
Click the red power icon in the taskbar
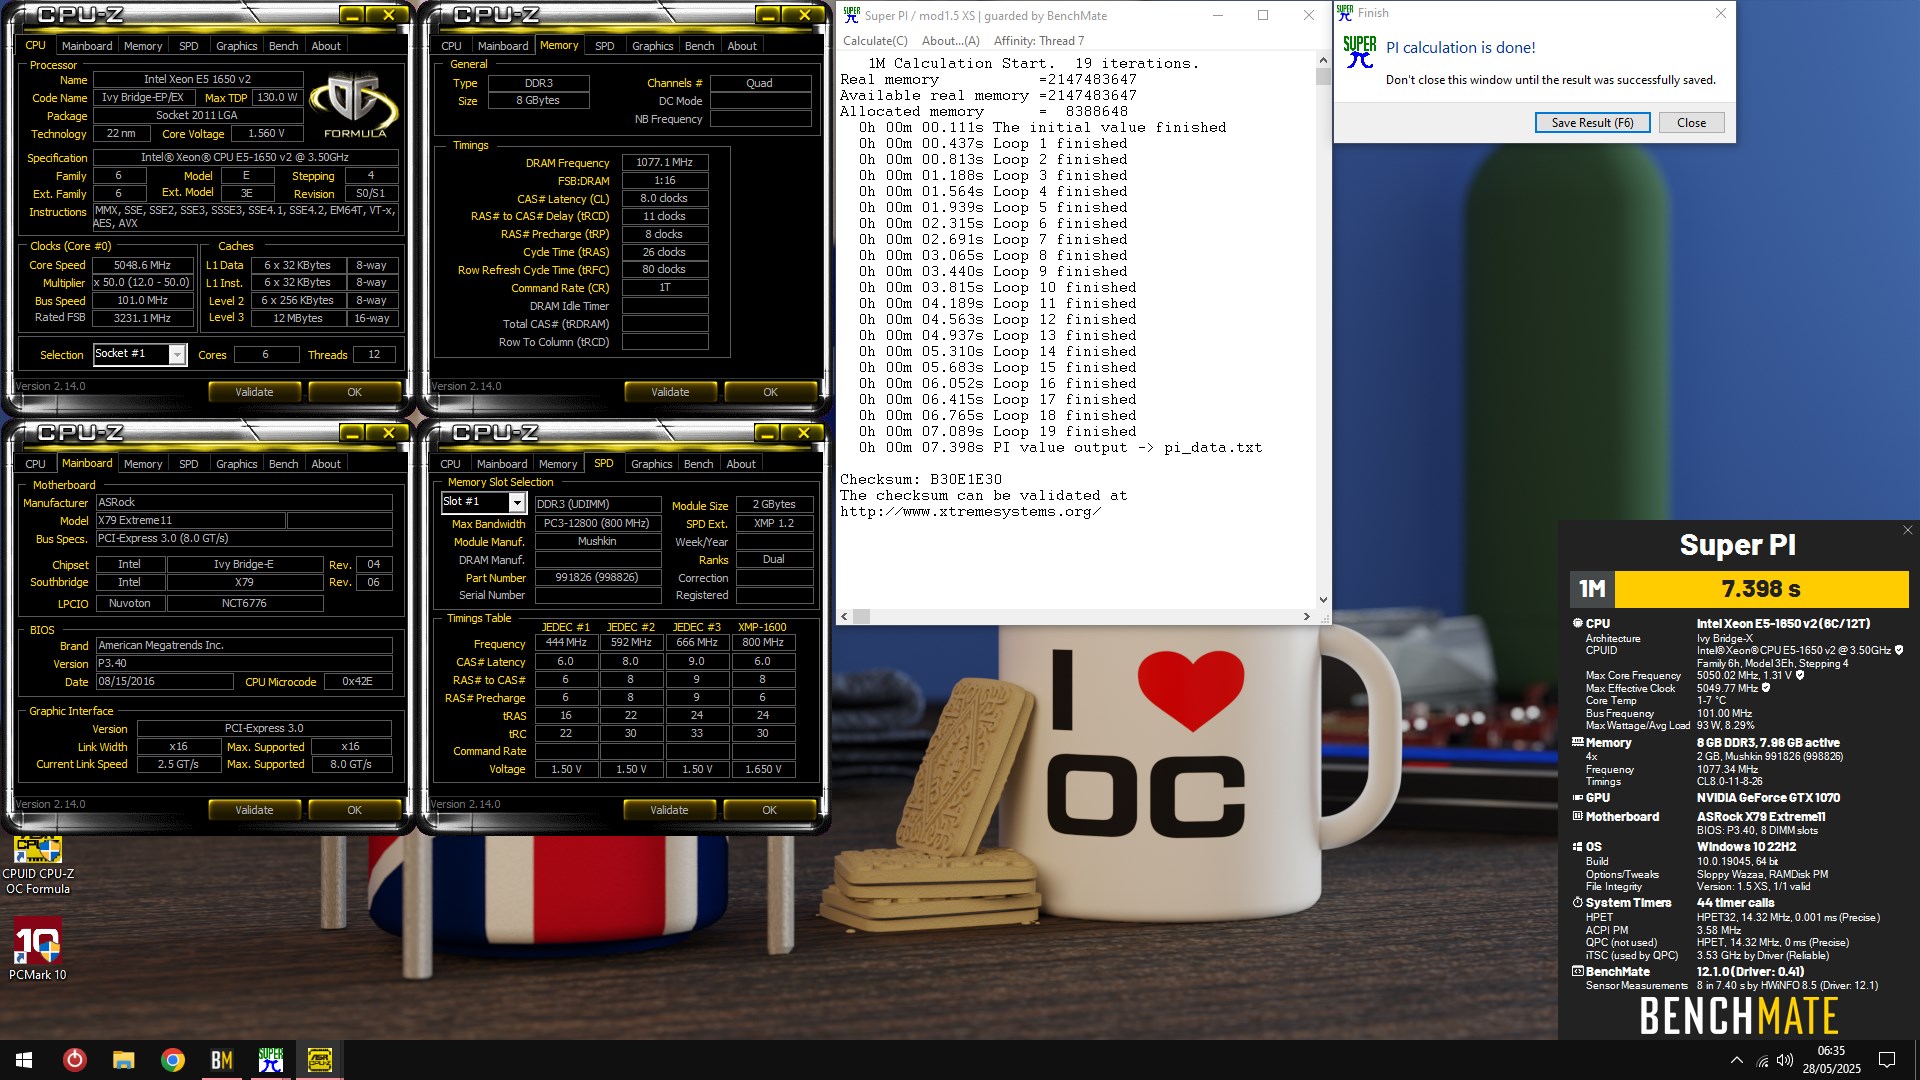(75, 1060)
